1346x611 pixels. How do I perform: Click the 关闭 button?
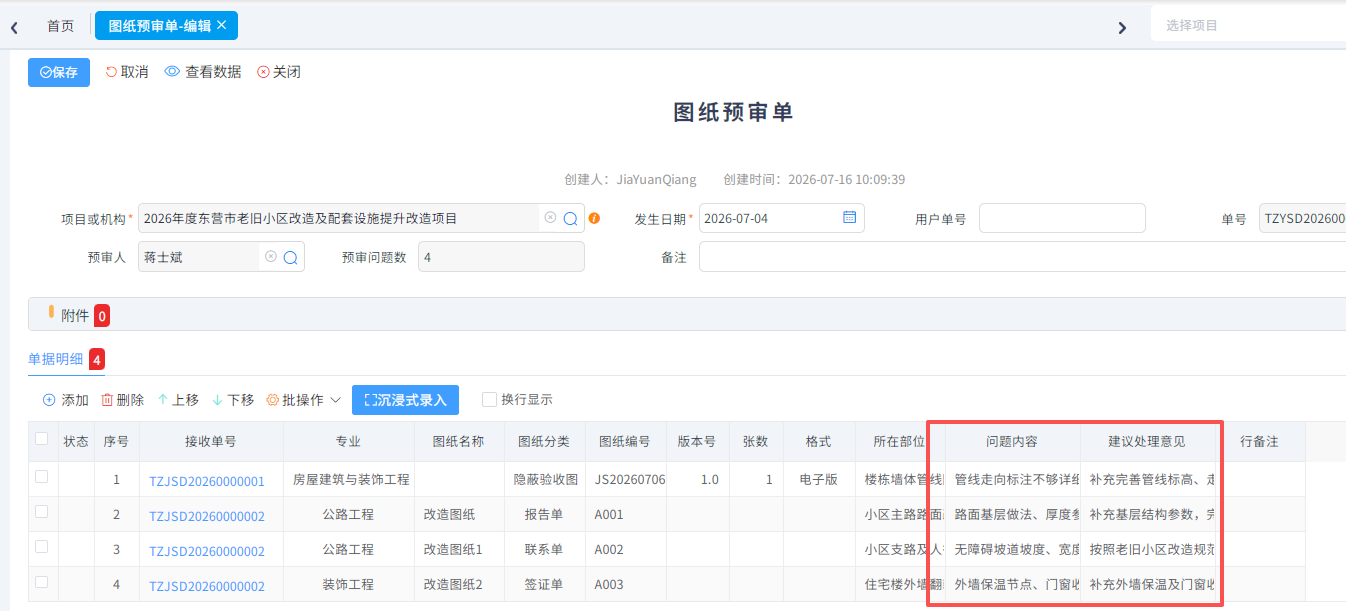pyautogui.click(x=279, y=72)
